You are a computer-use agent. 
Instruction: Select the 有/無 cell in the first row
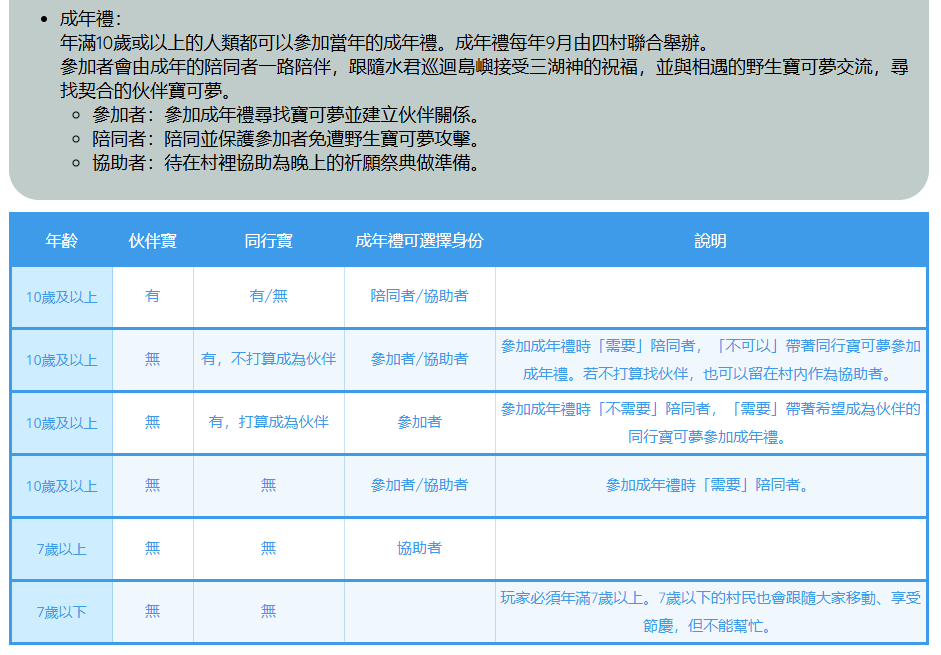pyautogui.click(x=268, y=296)
